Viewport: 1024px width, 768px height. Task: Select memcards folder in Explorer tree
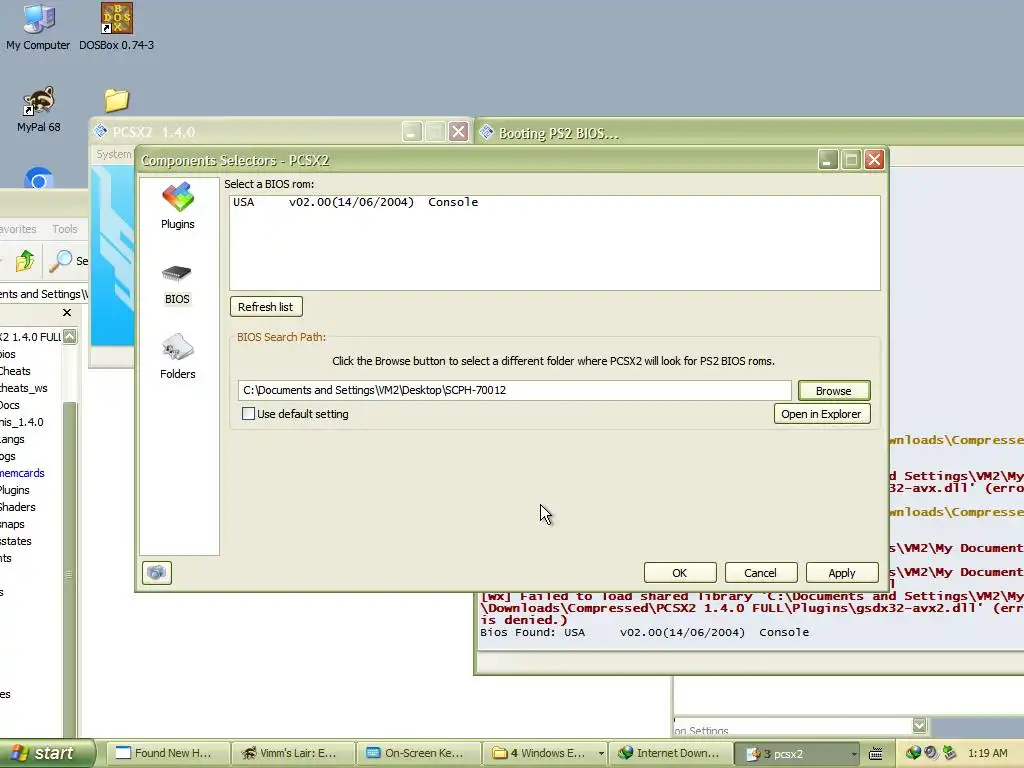[22, 473]
